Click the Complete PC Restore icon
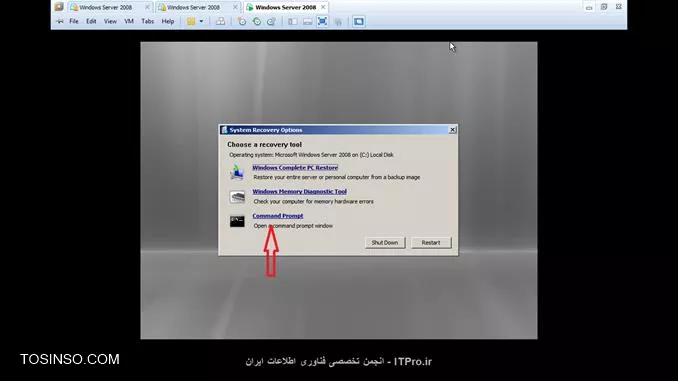678x381 pixels. pyautogui.click(x=237, y=172)
